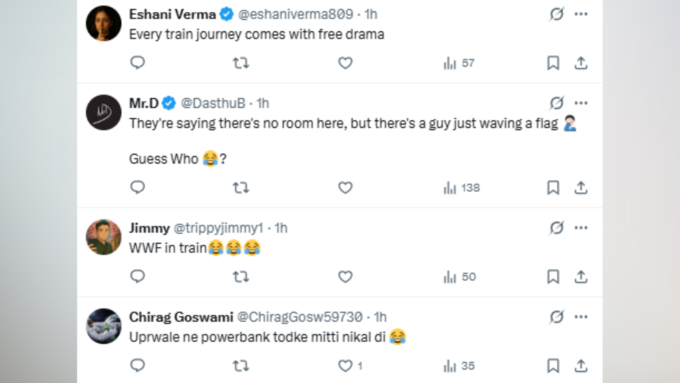Share Jimmy's WWF in train tweet
The width and height of the screenshot is (680, 383).
click(581, 277)
